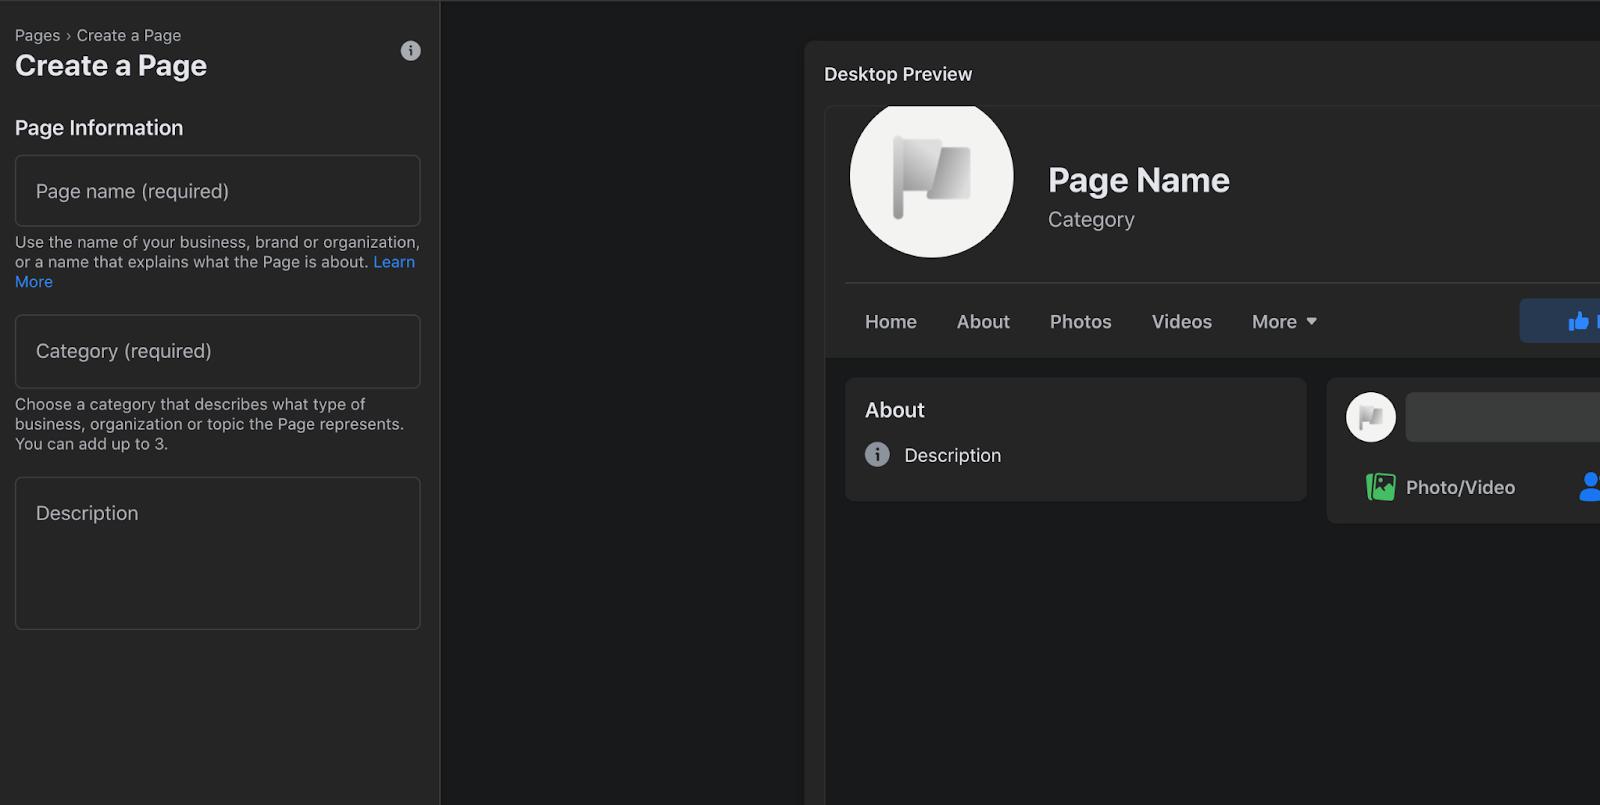The width and height of the screenshot is (1600, 805).
Task: Click the Page Information heading
Action: pos(99,128)
